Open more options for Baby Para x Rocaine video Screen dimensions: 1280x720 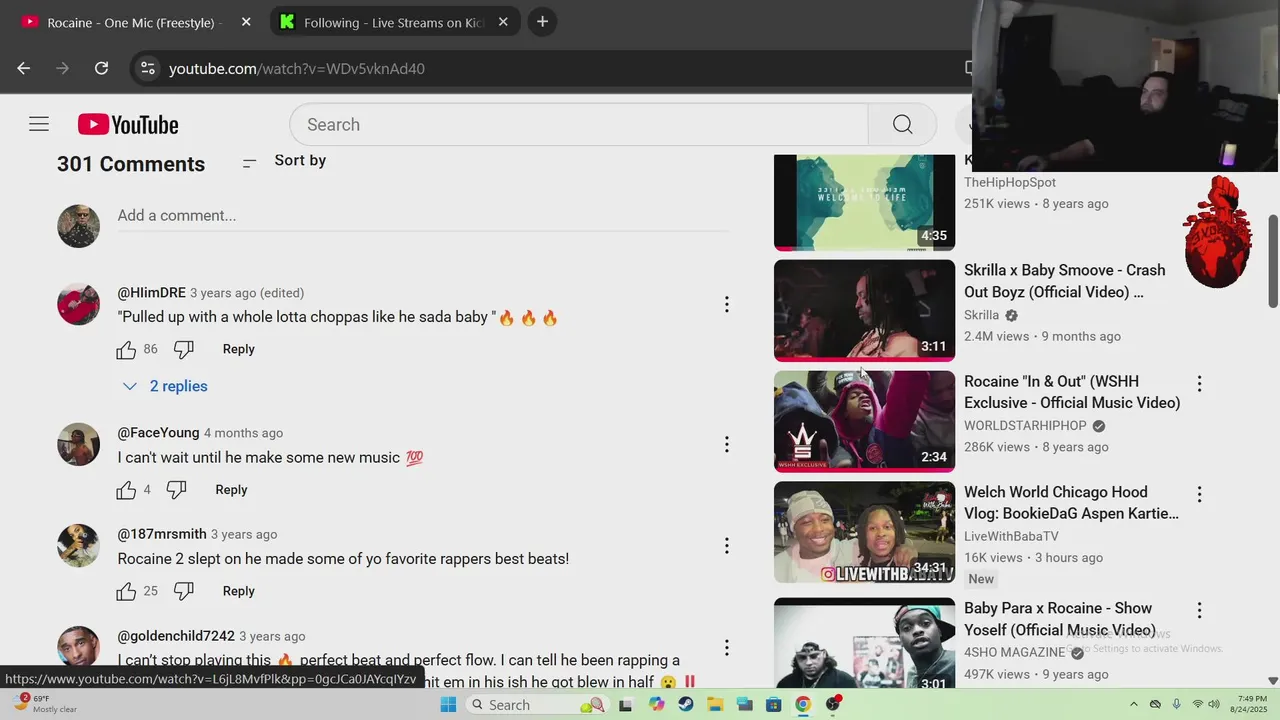[1199, 610]
